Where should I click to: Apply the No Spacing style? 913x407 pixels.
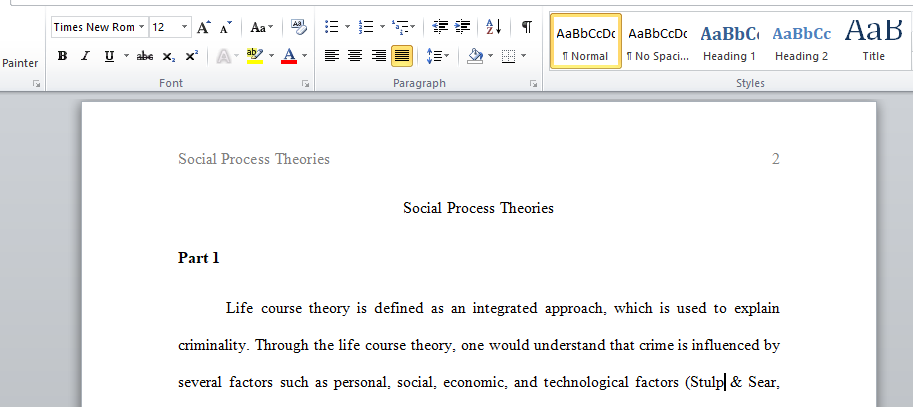657,41
